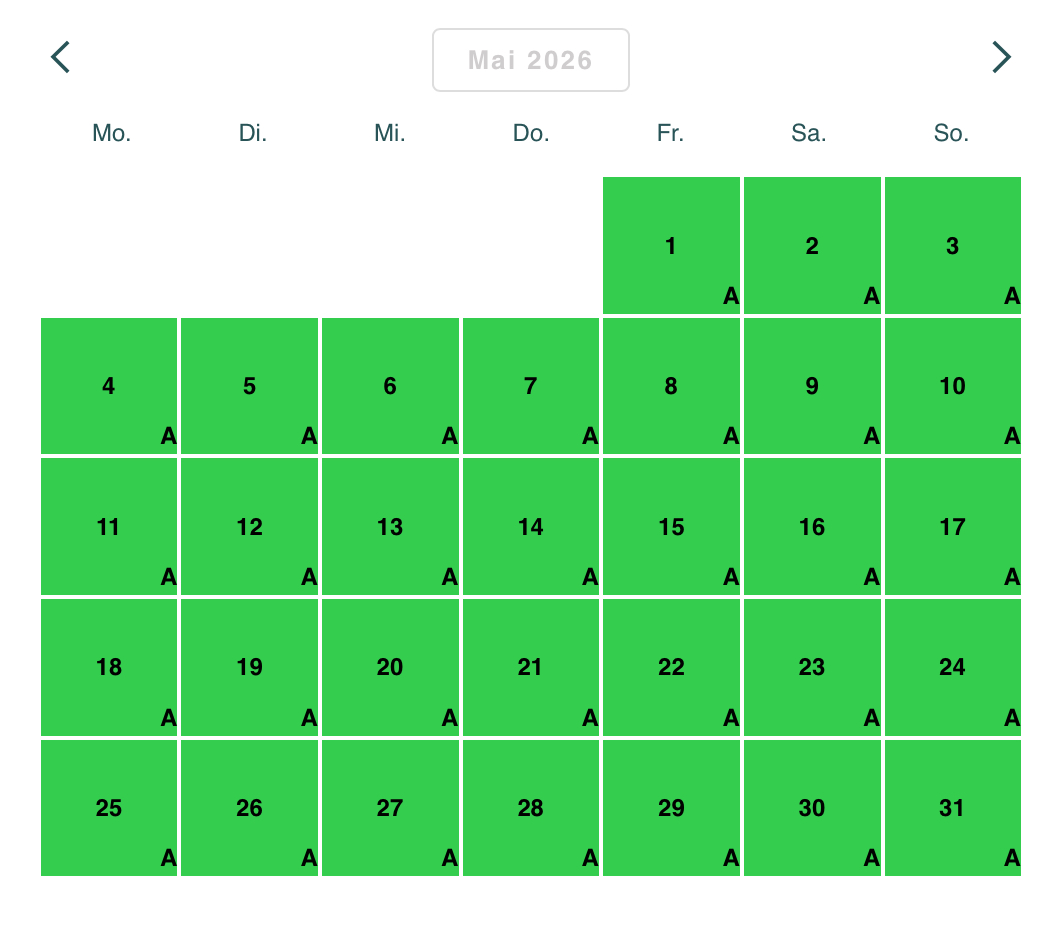Go to the next month arrow
This screenshot has height=928, width=1058.
click(1000, 57)
